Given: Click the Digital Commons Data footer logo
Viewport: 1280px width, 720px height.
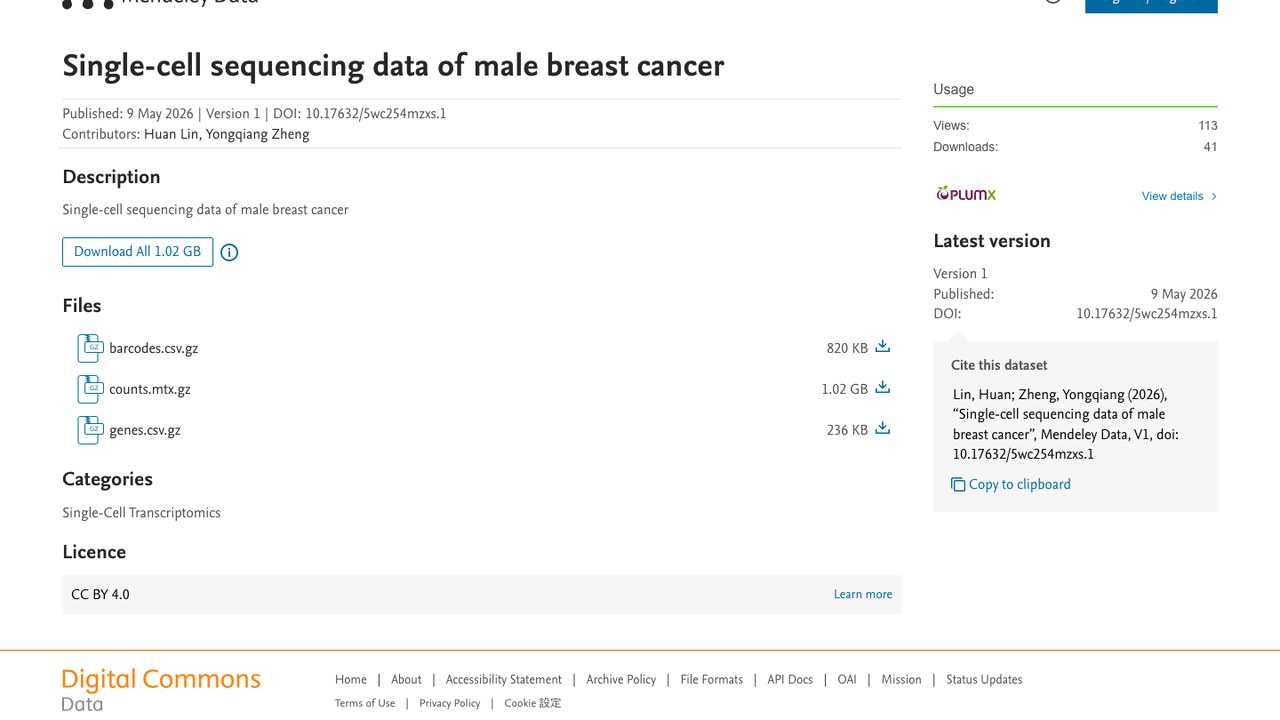Looking at the screenshot, I should 161,690.
